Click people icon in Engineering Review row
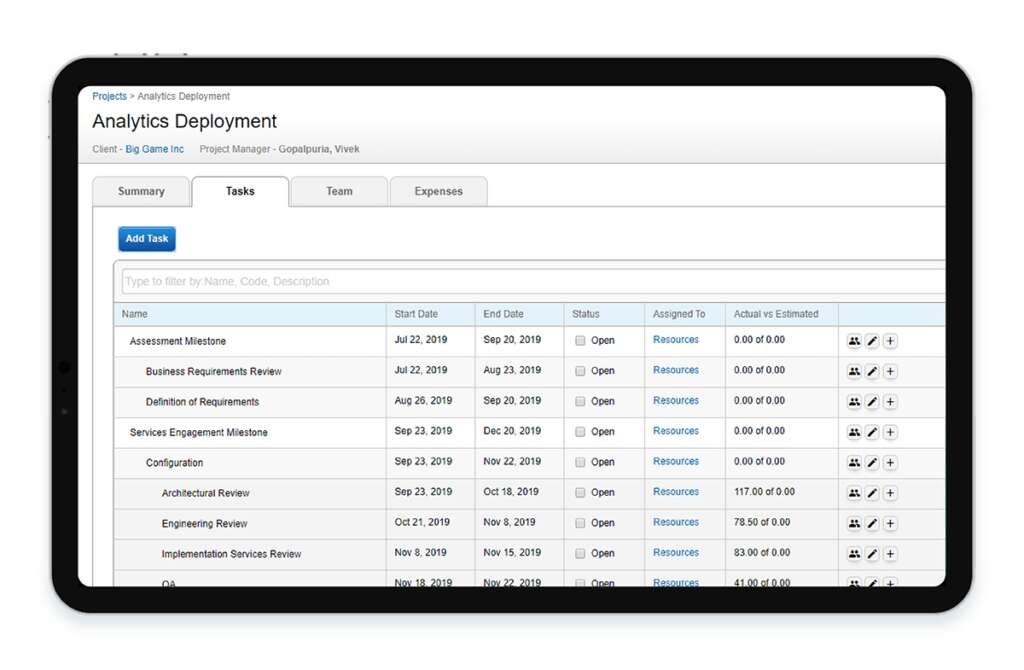 [x=854, y=523]
